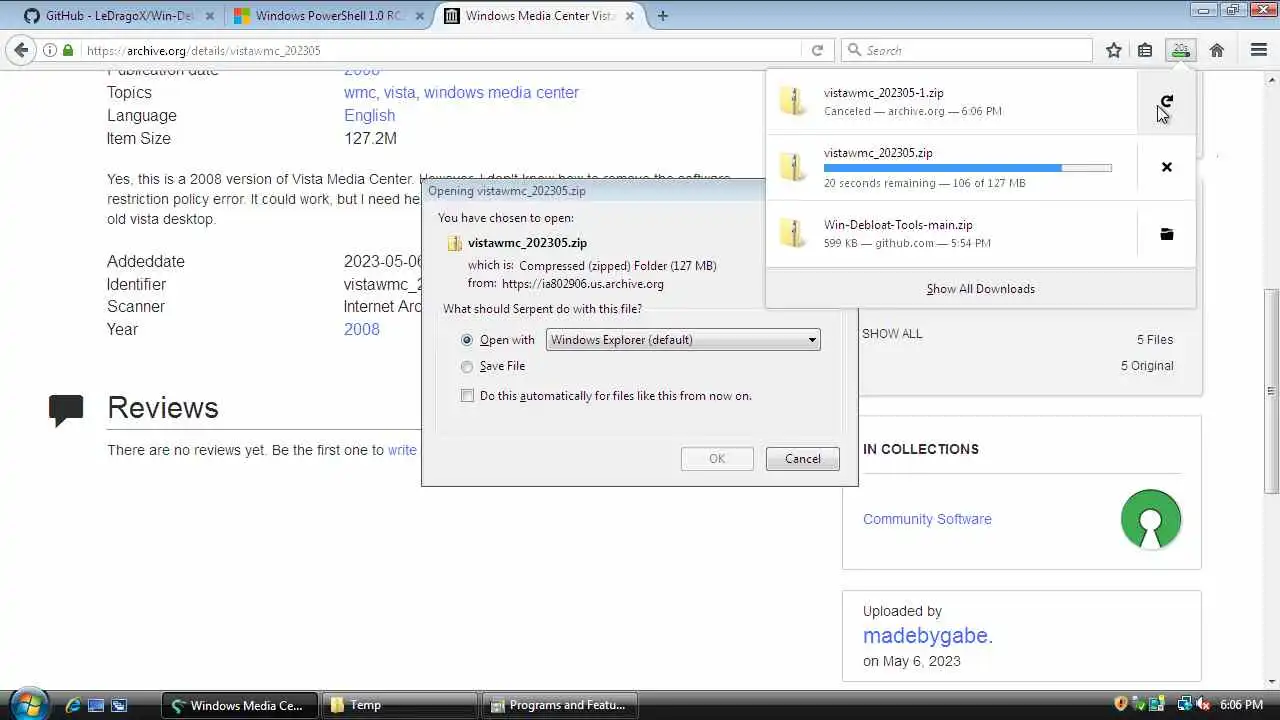This screenshot has height=720, width=1280.
Task: Open the Community Software link
Action: coord(927,519)
